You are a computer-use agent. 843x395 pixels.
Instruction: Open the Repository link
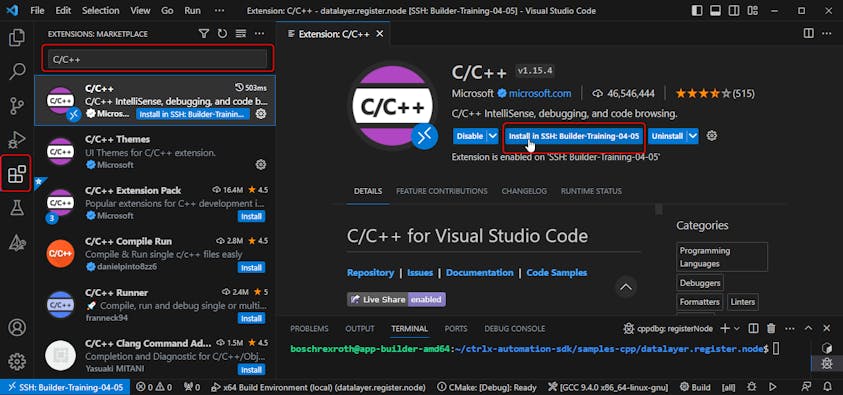tap(370, 272)
